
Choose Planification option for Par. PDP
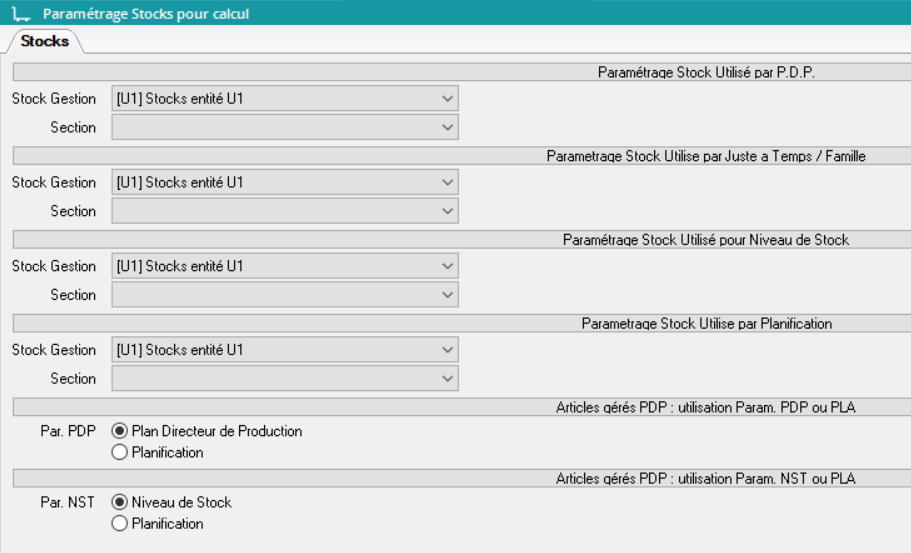click(120, 453)
